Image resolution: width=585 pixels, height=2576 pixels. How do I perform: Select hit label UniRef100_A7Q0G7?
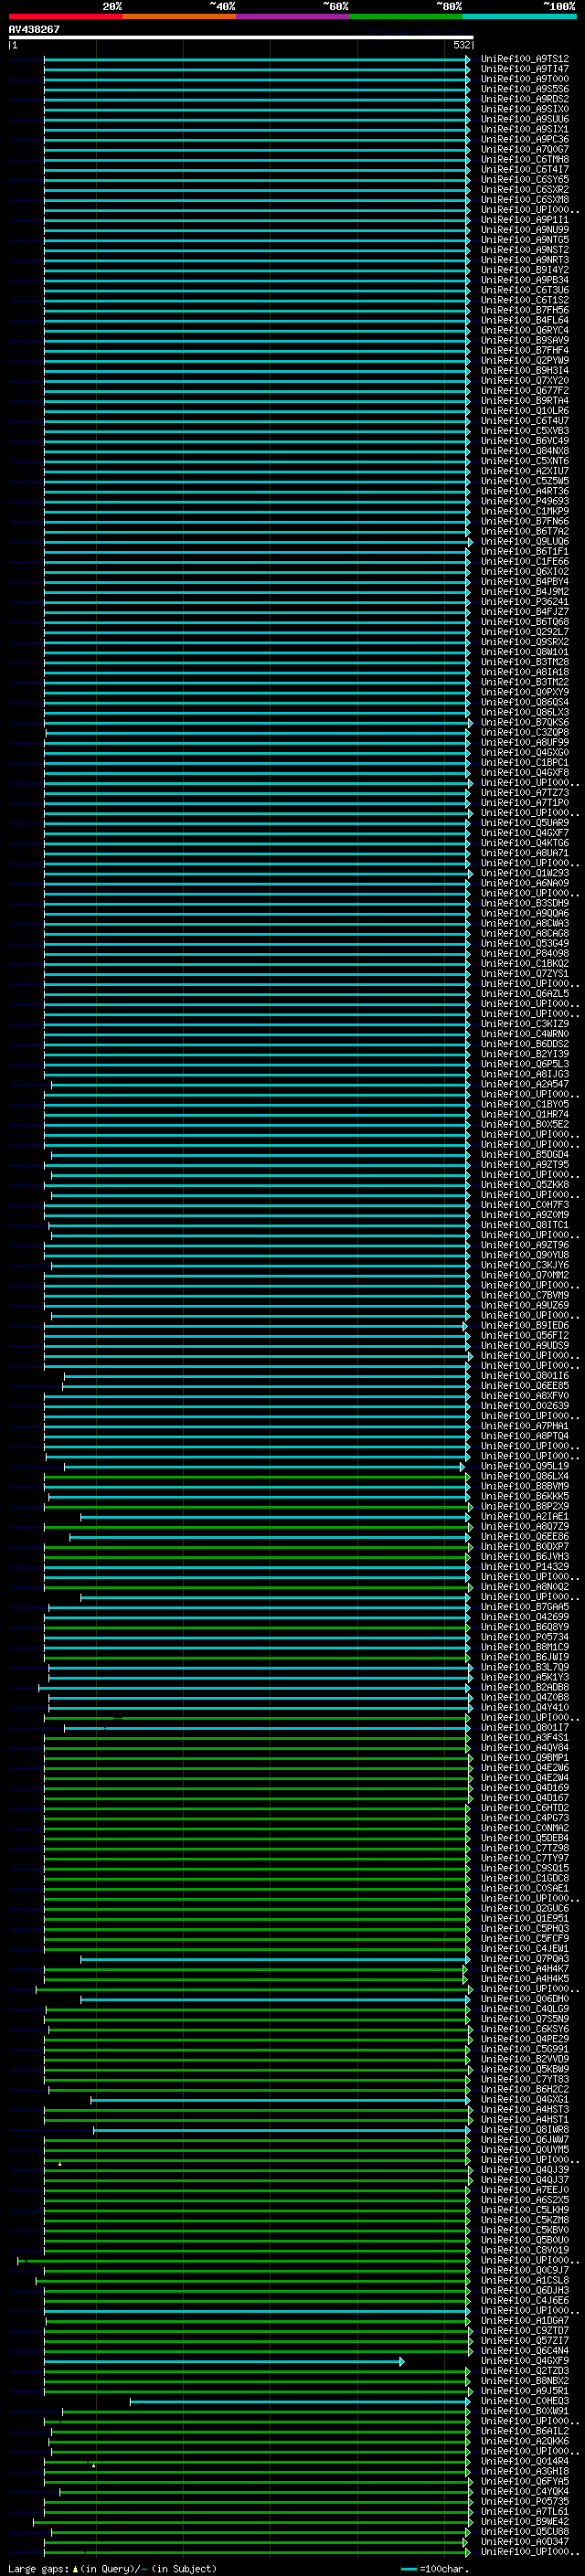[524, 149]
